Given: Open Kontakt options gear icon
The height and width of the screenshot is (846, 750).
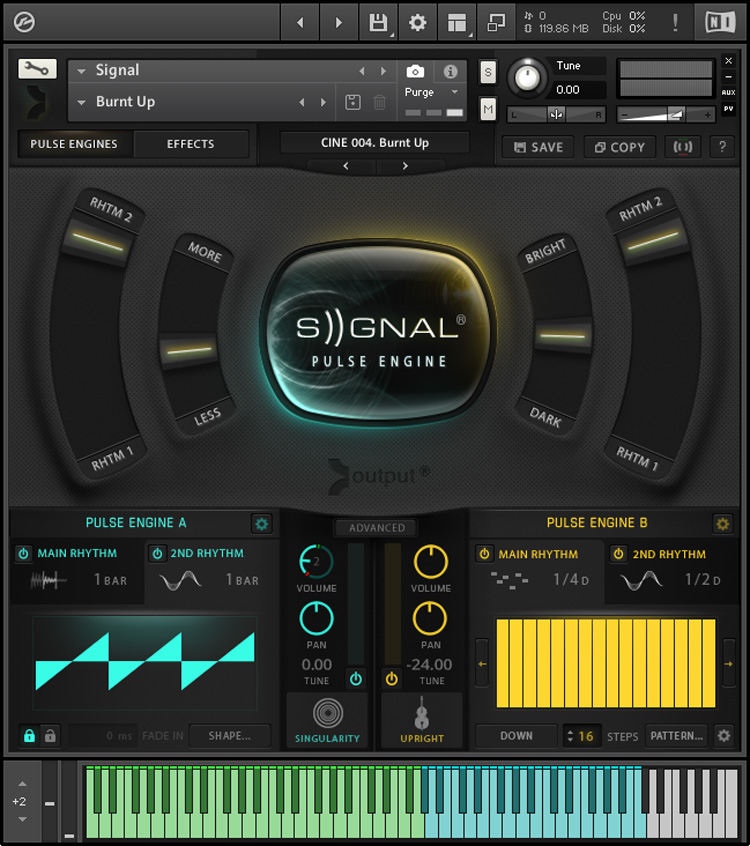Looking at the screenshot, I should click(417, 23).
